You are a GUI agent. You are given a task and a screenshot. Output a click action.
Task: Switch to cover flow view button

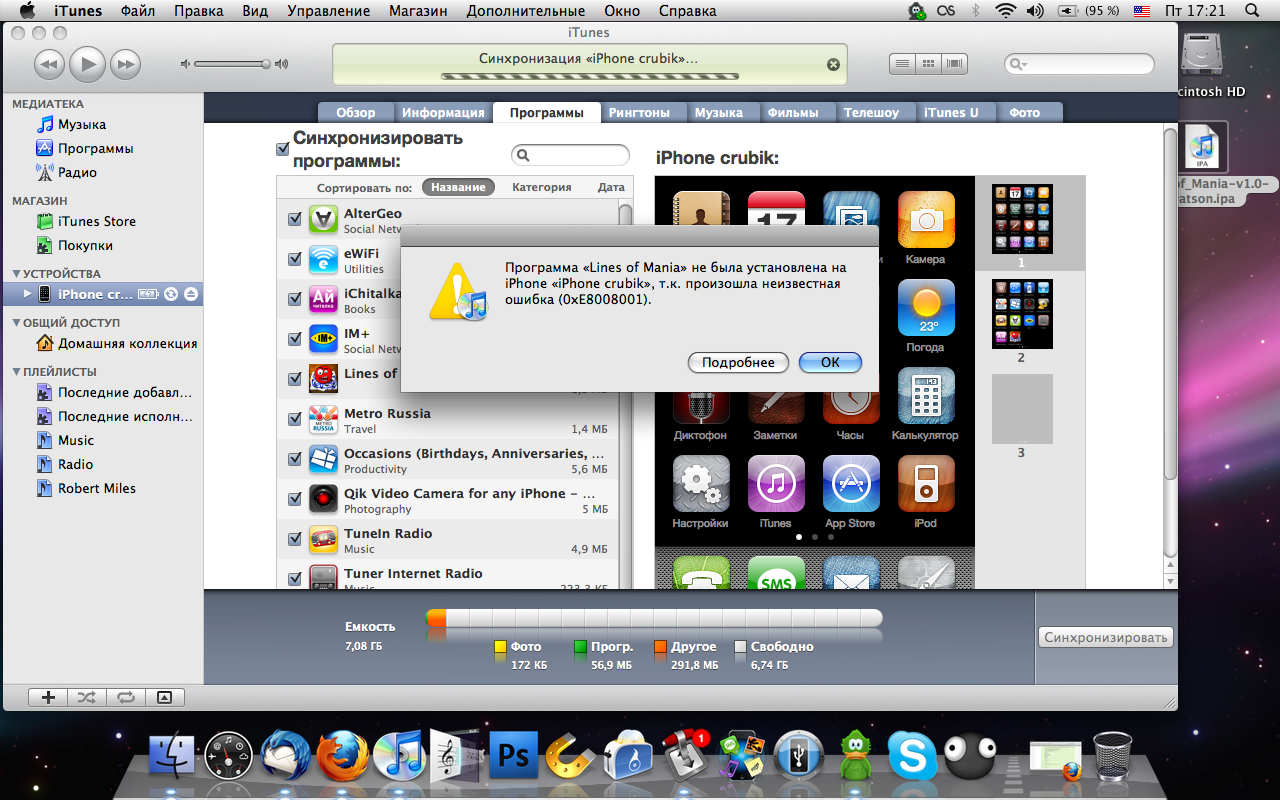[955, 64]
